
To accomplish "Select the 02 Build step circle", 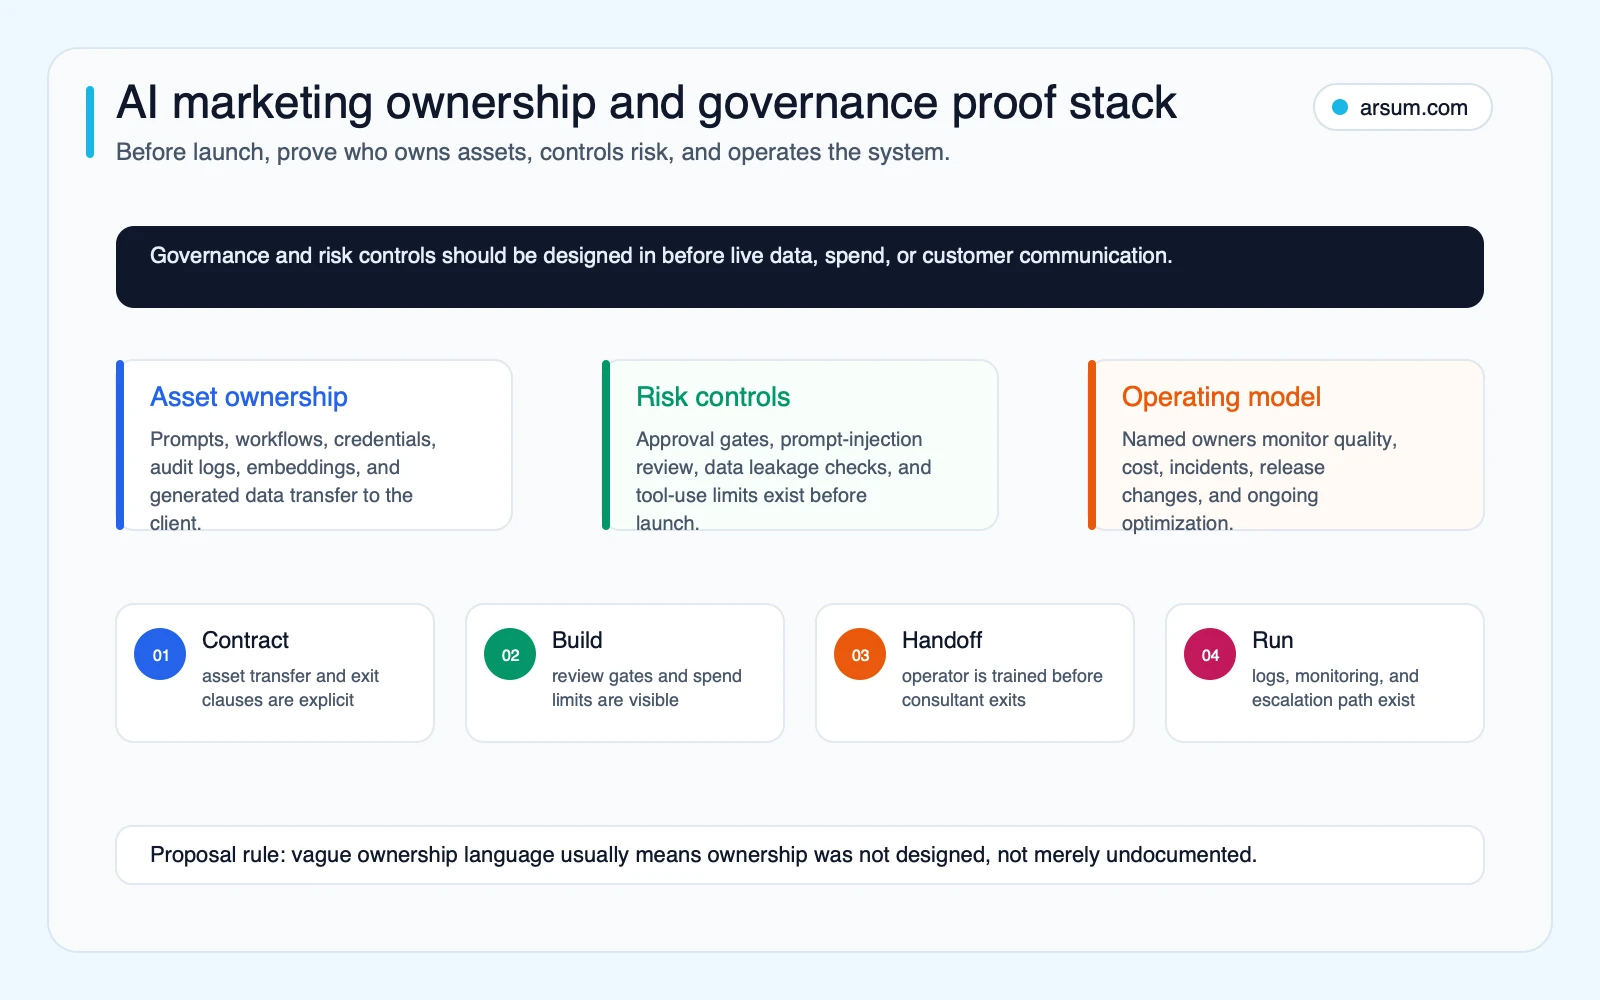I will (x=510, y=655).
